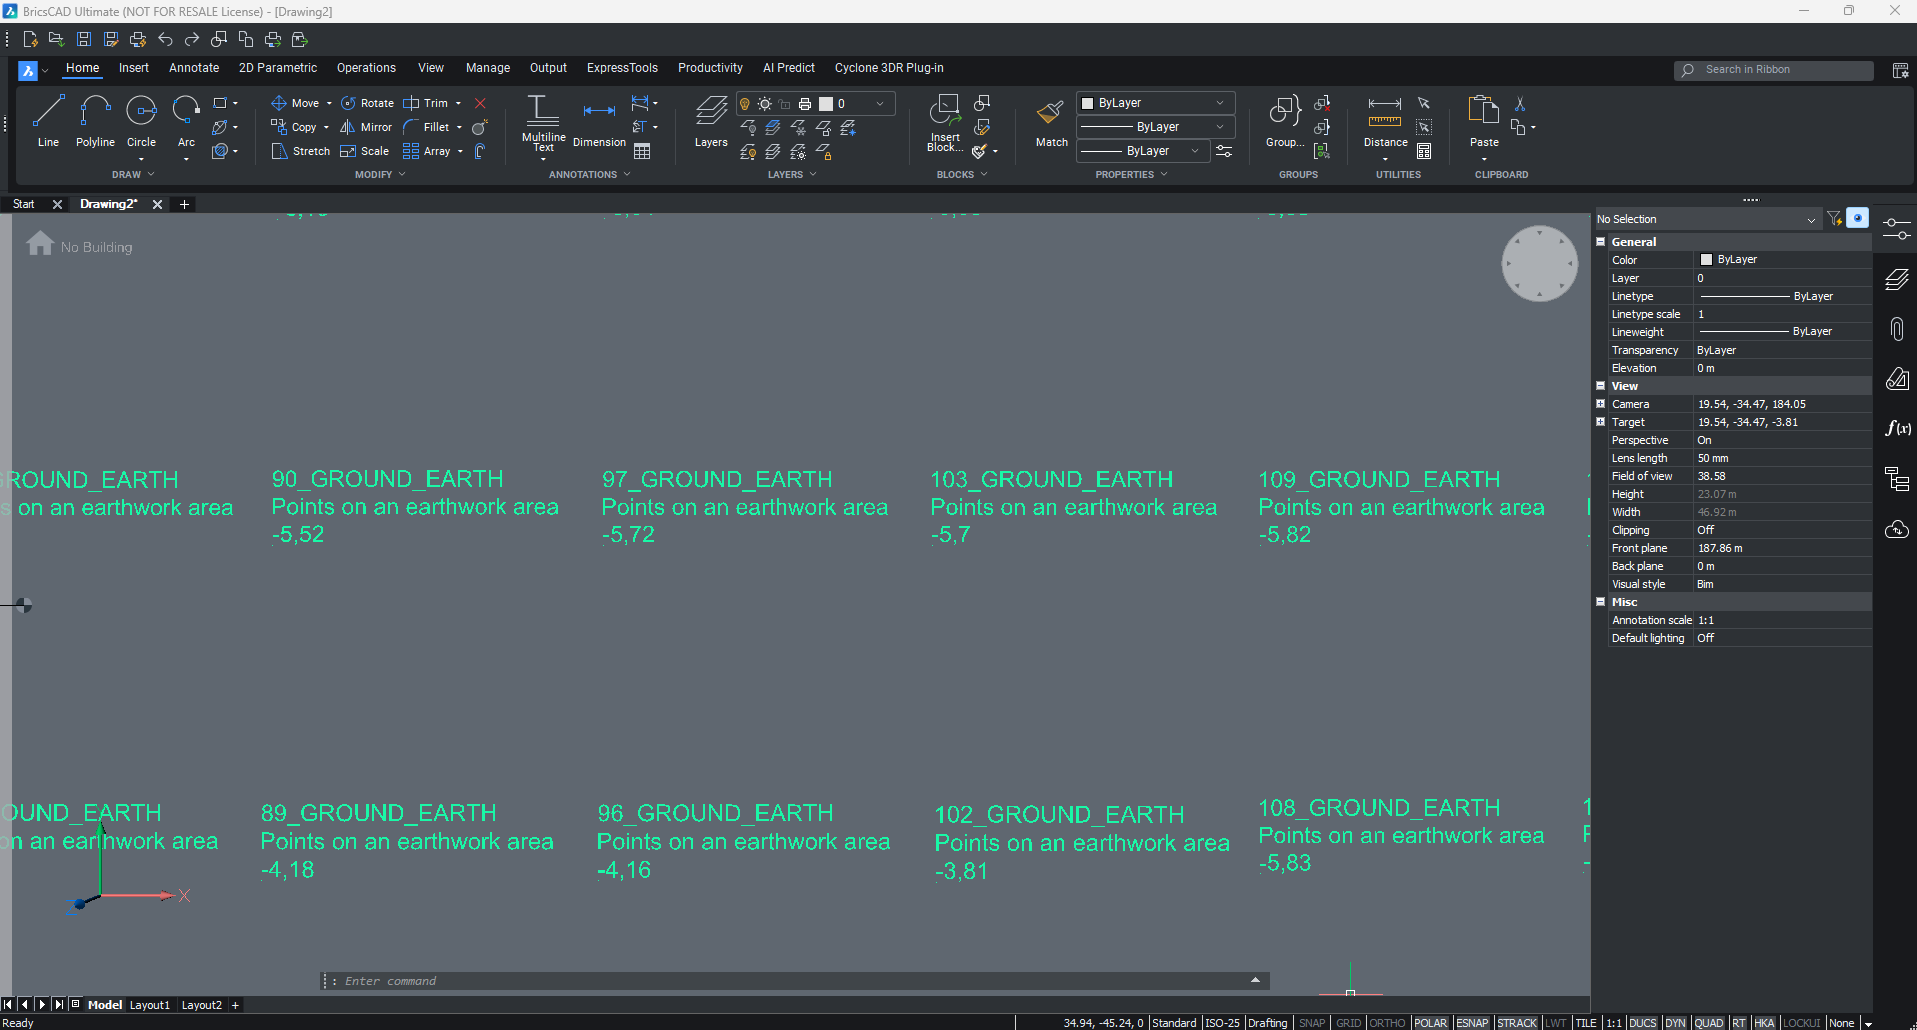The image size is (1917, 1030).
Task: Click the Match properties icon
Action: 1051,112
